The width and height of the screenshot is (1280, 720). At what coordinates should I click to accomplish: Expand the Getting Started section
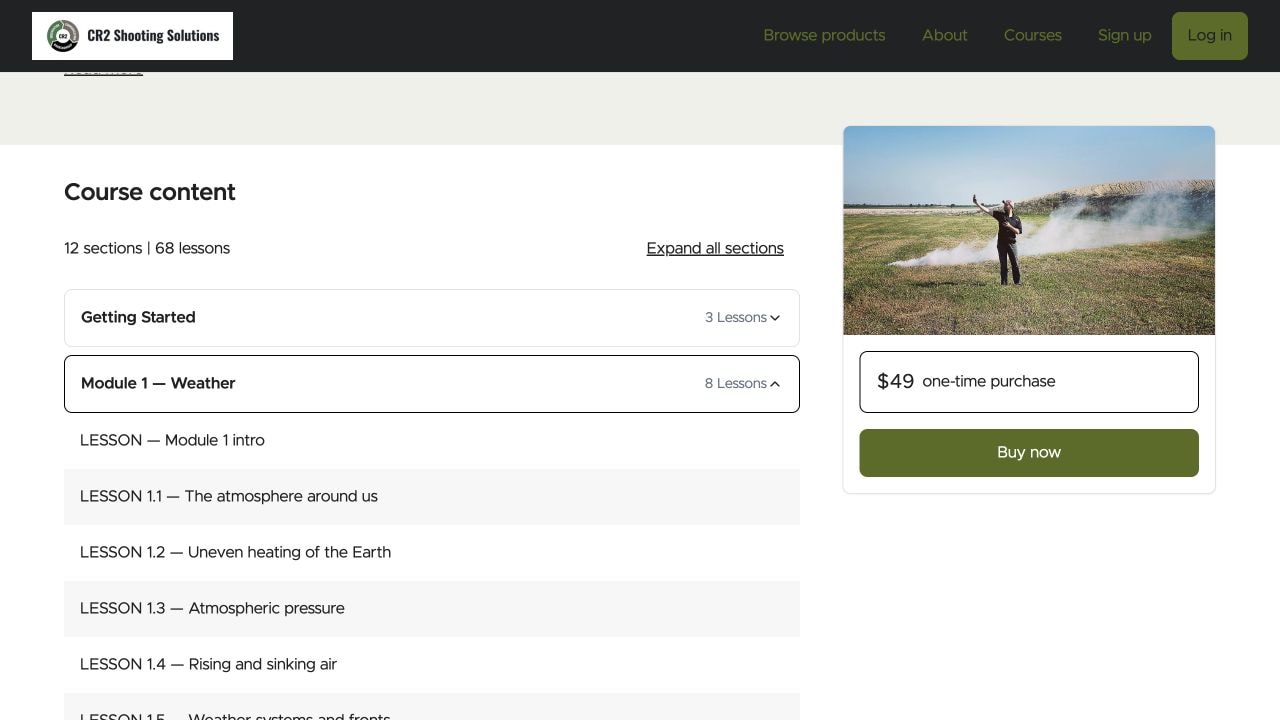click(x=432, y=318)
